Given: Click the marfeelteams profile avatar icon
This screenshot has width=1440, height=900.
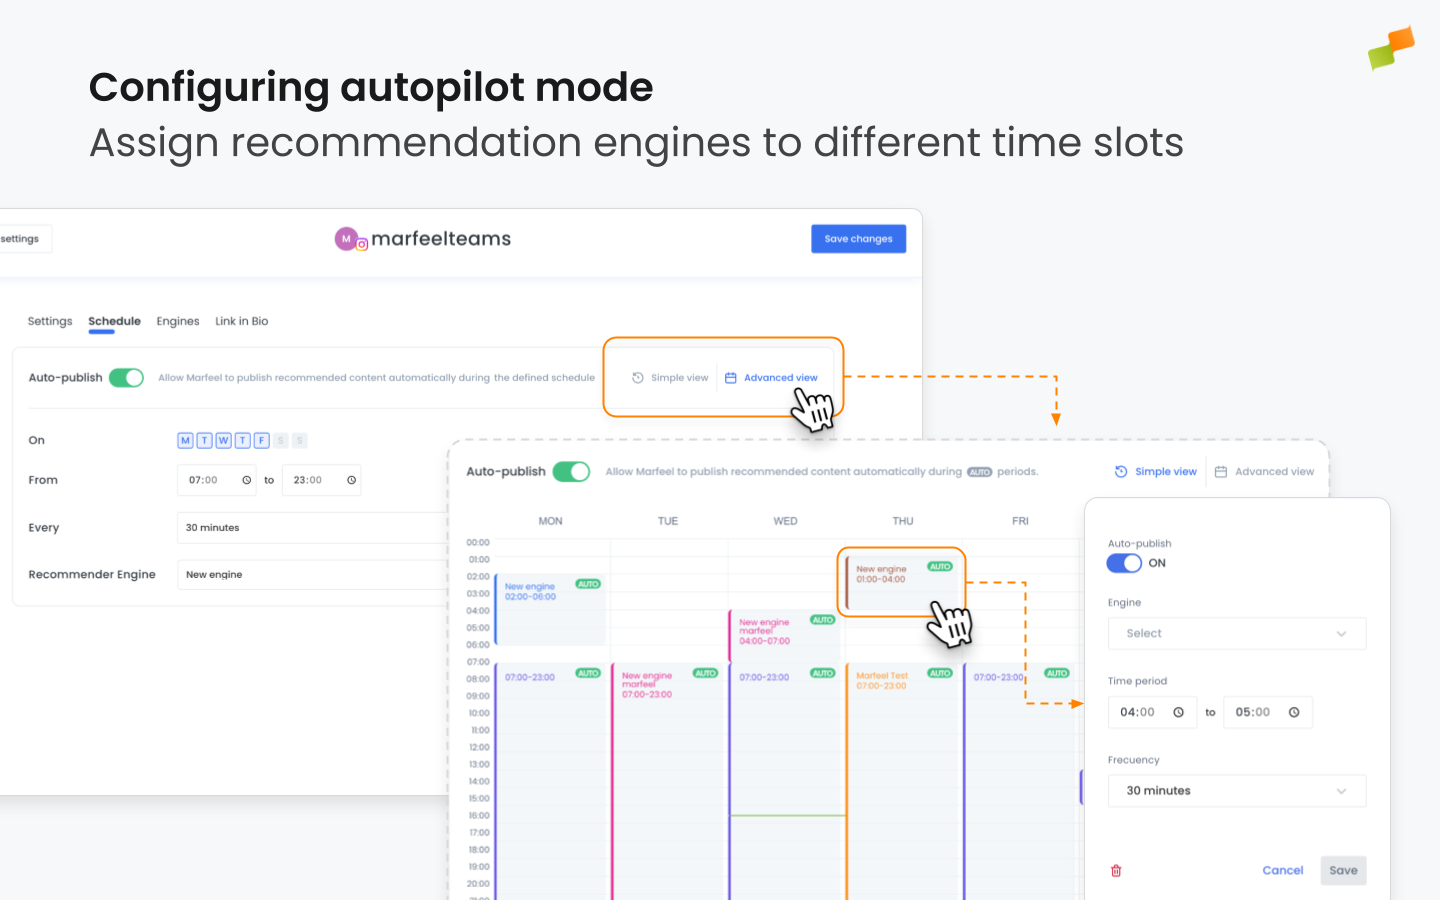Looking at the screenshot, I should (345, 239).
